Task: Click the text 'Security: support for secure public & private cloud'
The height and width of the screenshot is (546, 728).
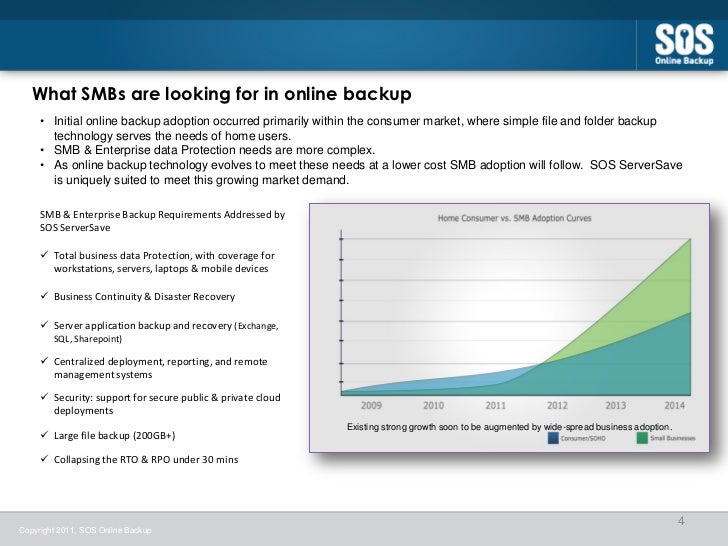Action: pos(167,398)
